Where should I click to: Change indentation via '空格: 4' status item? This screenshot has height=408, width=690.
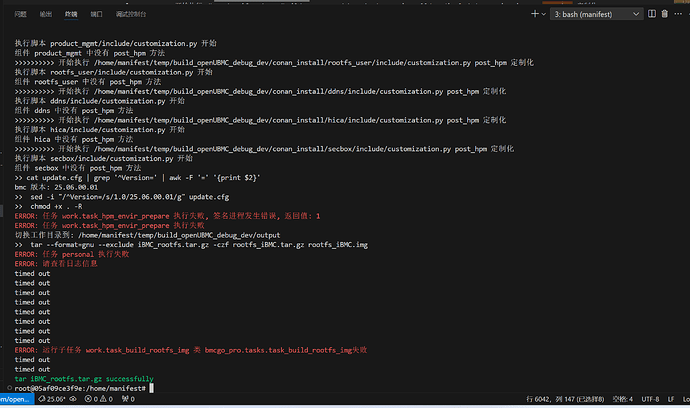623,399
